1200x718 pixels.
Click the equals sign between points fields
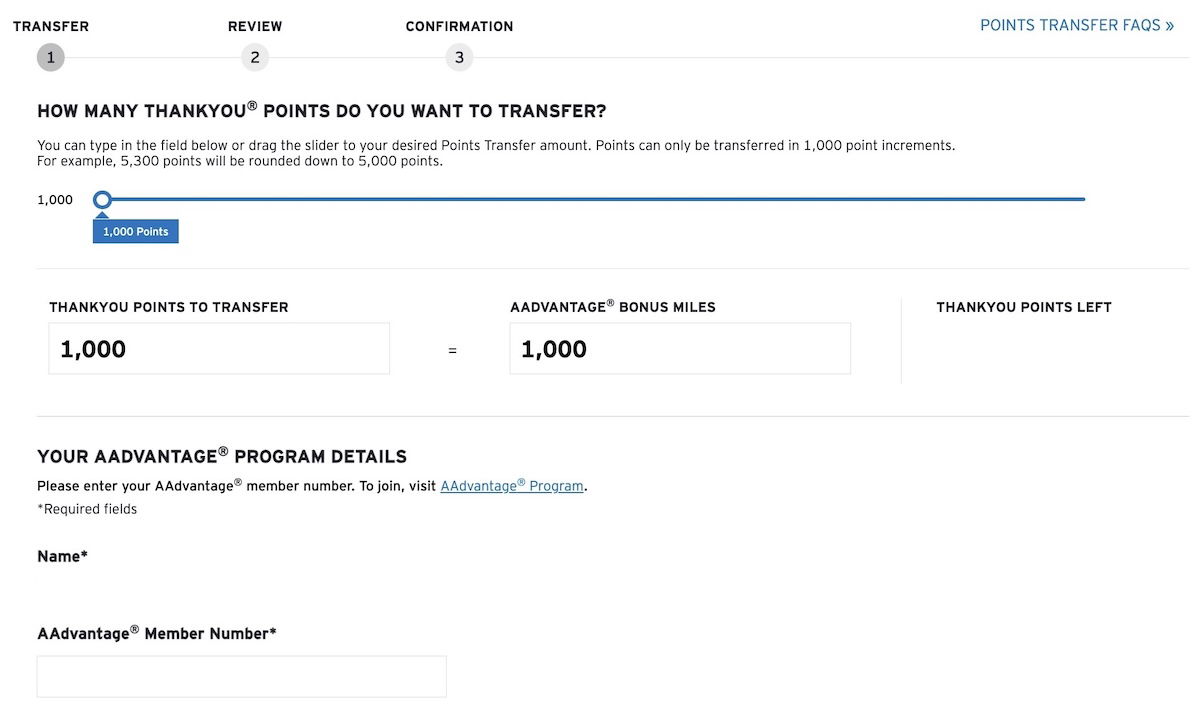(x=452, y=351)
